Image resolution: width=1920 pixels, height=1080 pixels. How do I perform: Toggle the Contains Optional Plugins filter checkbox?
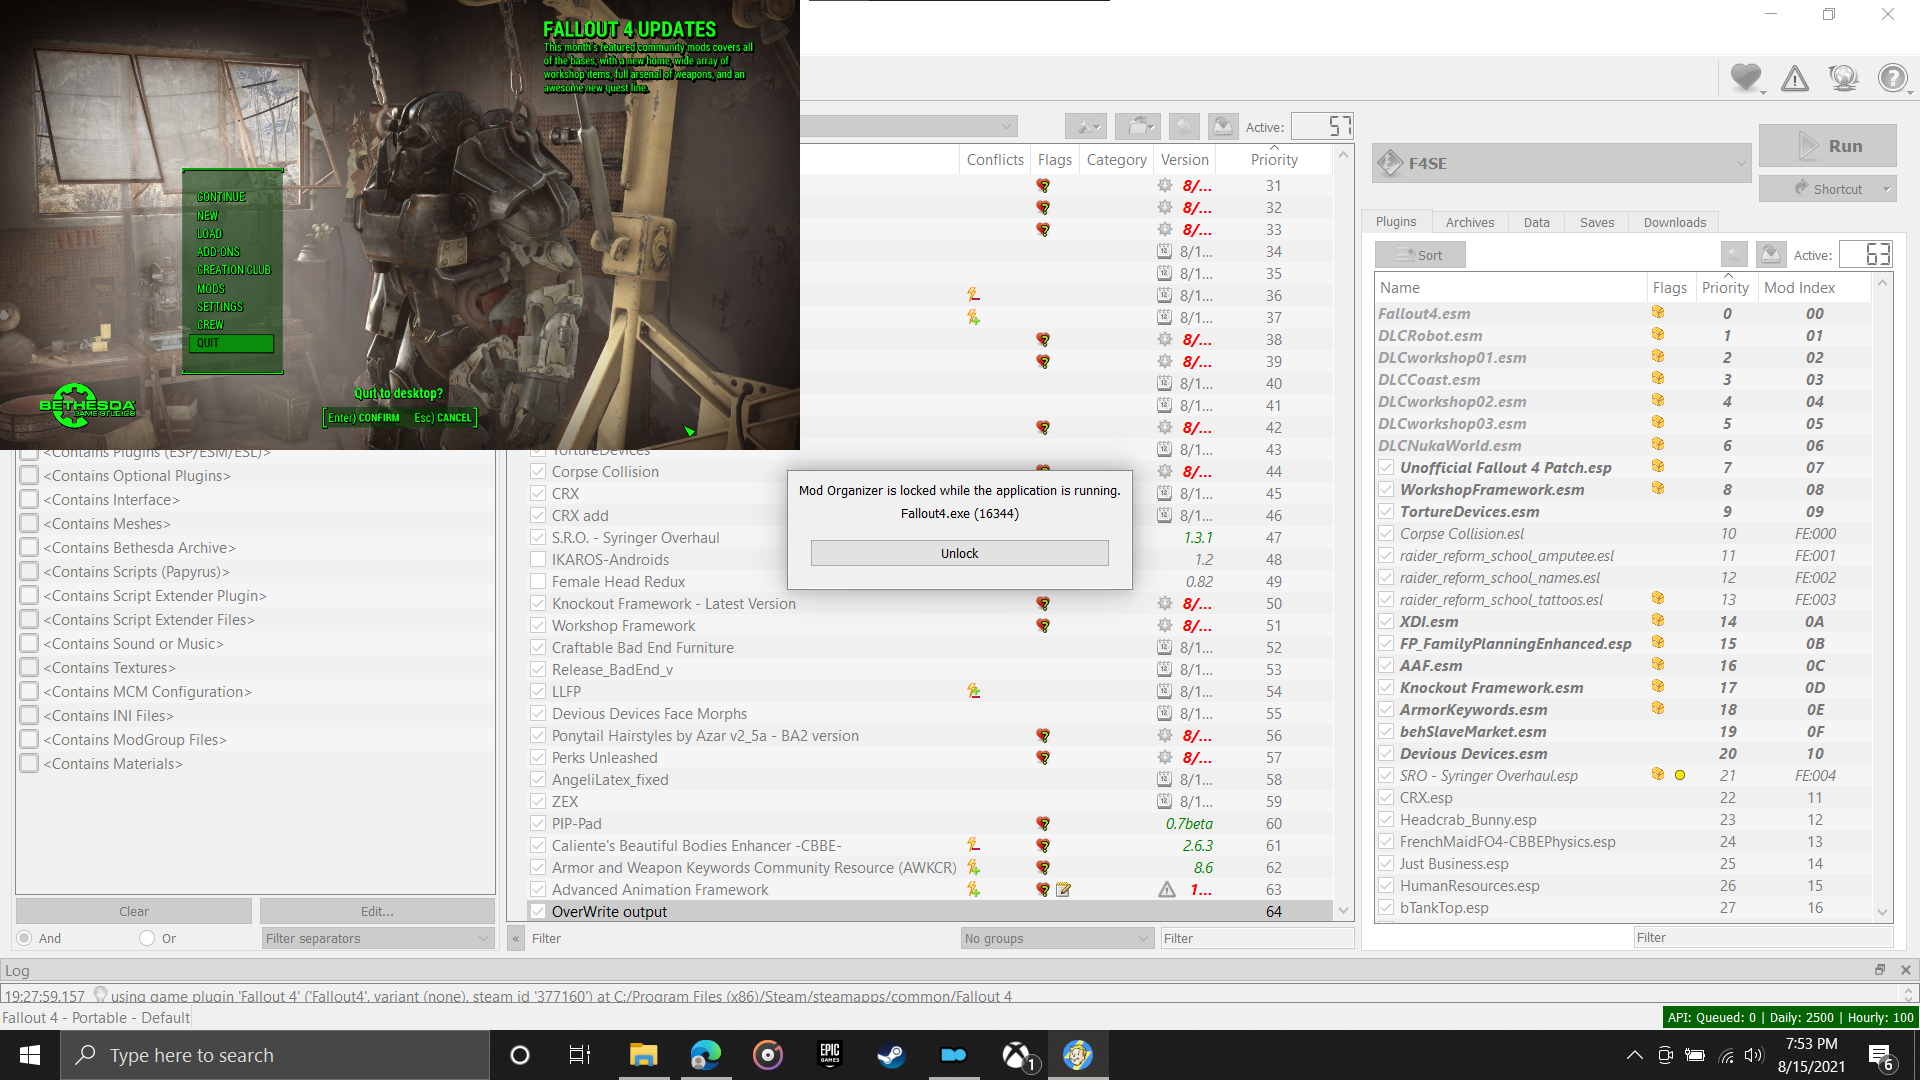click(29, 476)
